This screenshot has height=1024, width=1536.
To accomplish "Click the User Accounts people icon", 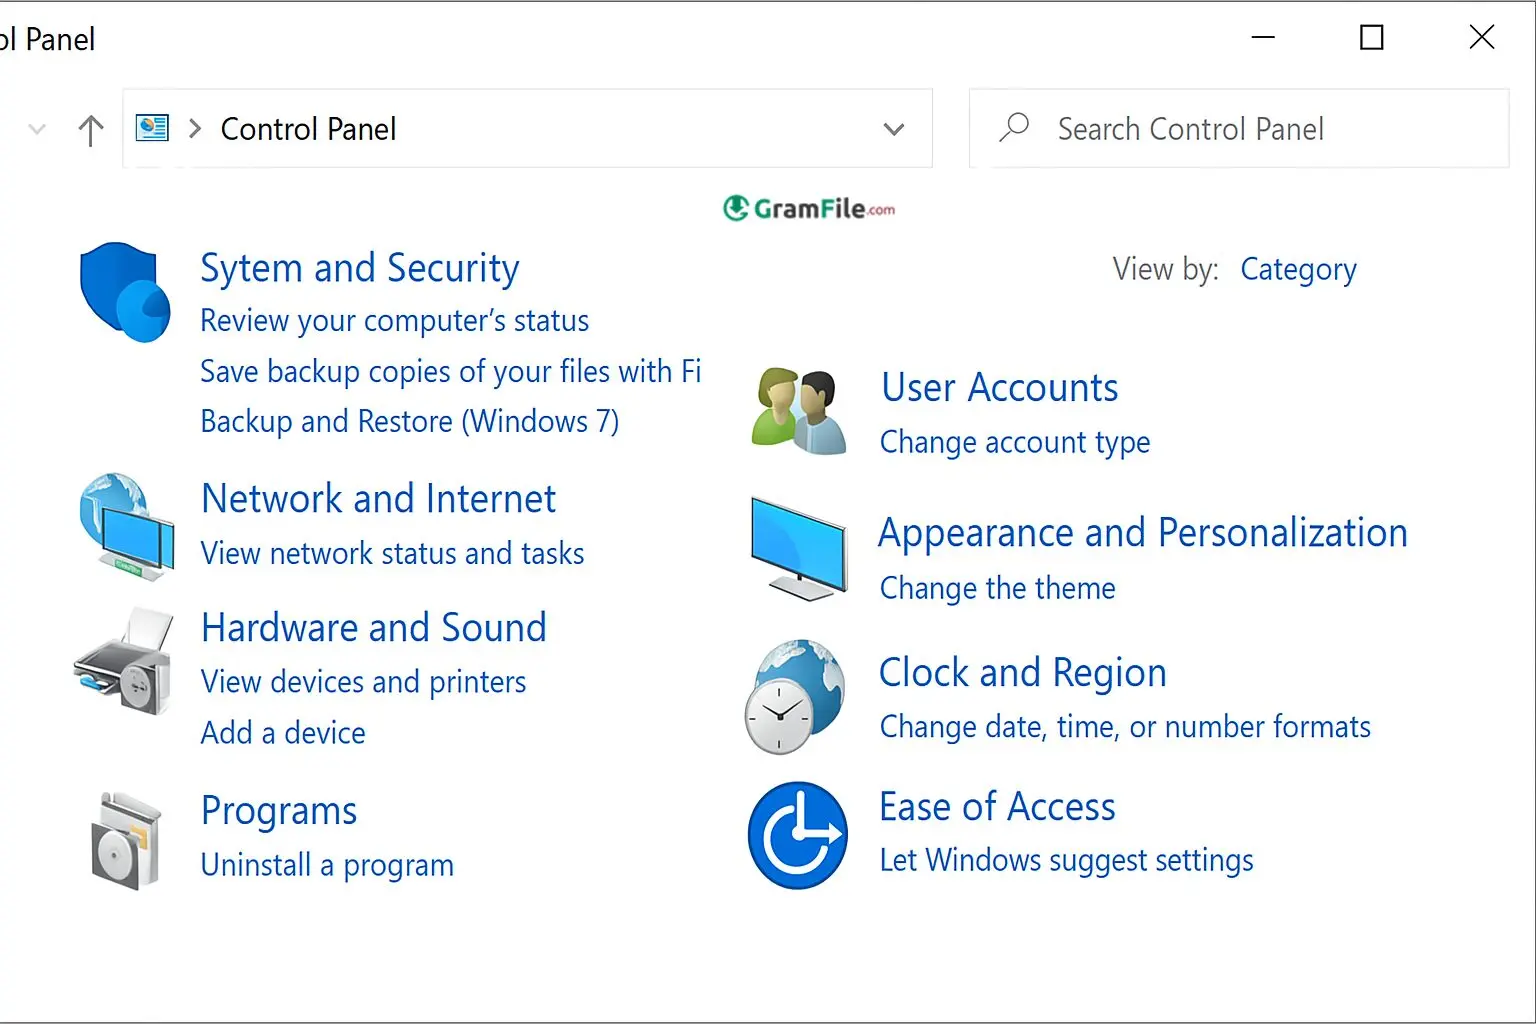I will pos(798,411).
